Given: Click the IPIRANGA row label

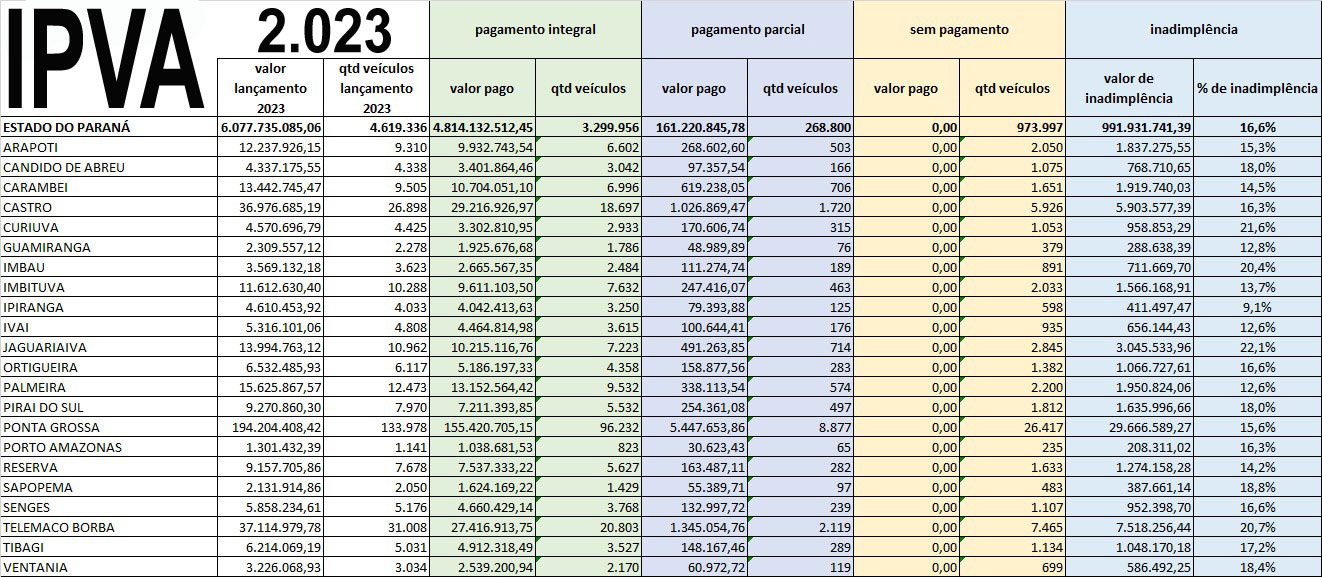Looking at the screenshot, I should point(110,307).
